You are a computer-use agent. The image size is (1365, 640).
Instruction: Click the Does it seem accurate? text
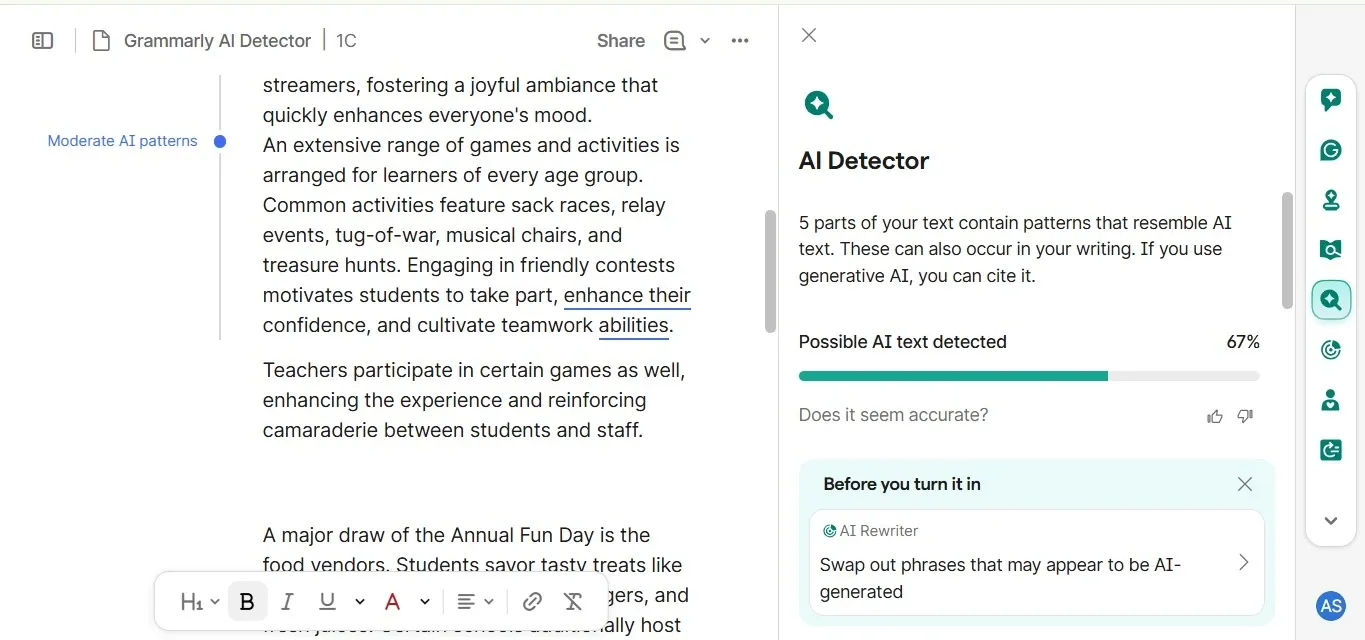coord(893,415)
